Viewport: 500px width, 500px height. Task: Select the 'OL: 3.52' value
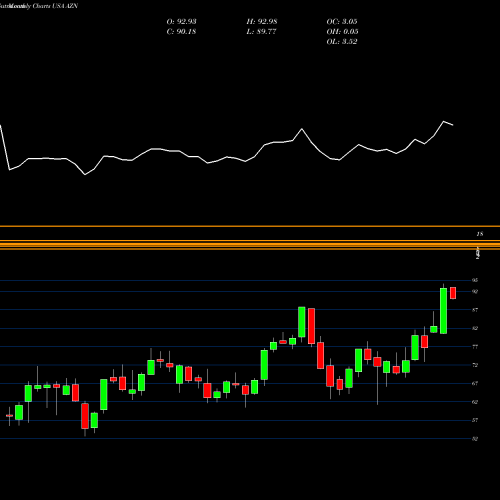click(x=342, y=42)
